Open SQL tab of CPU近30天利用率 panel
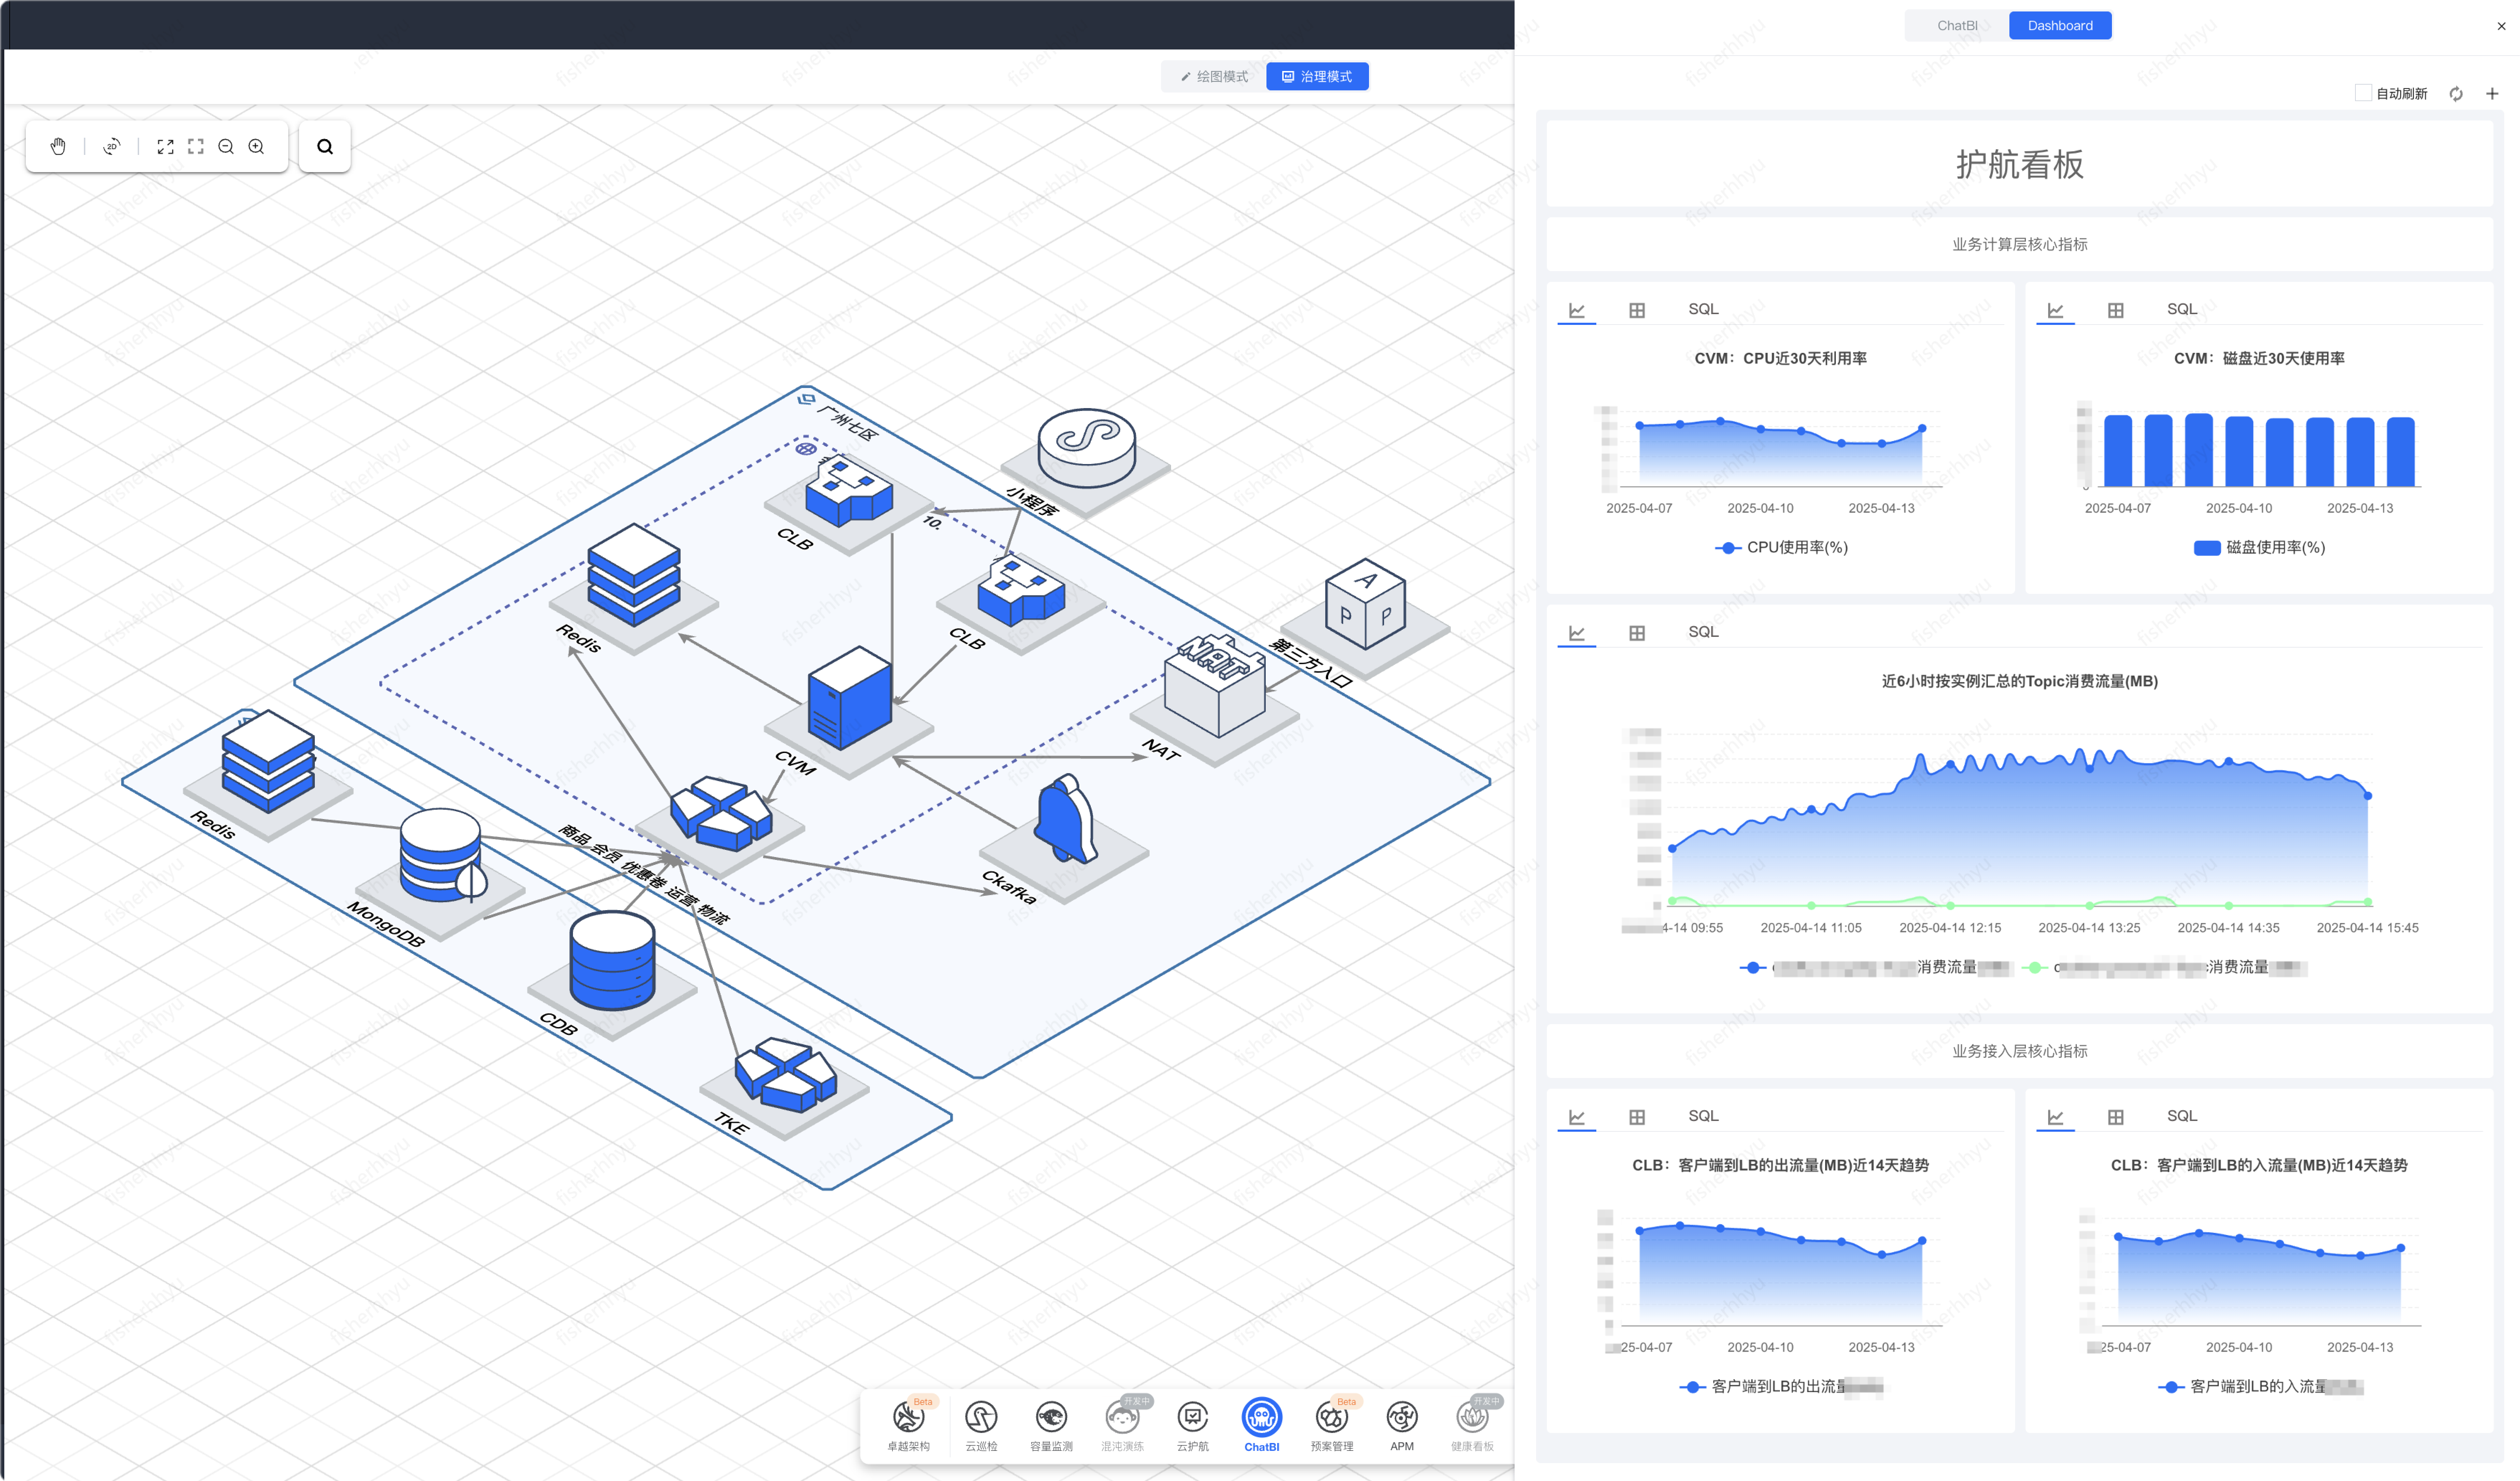The image size is (2520, 1481). [x=1703, y=310]
